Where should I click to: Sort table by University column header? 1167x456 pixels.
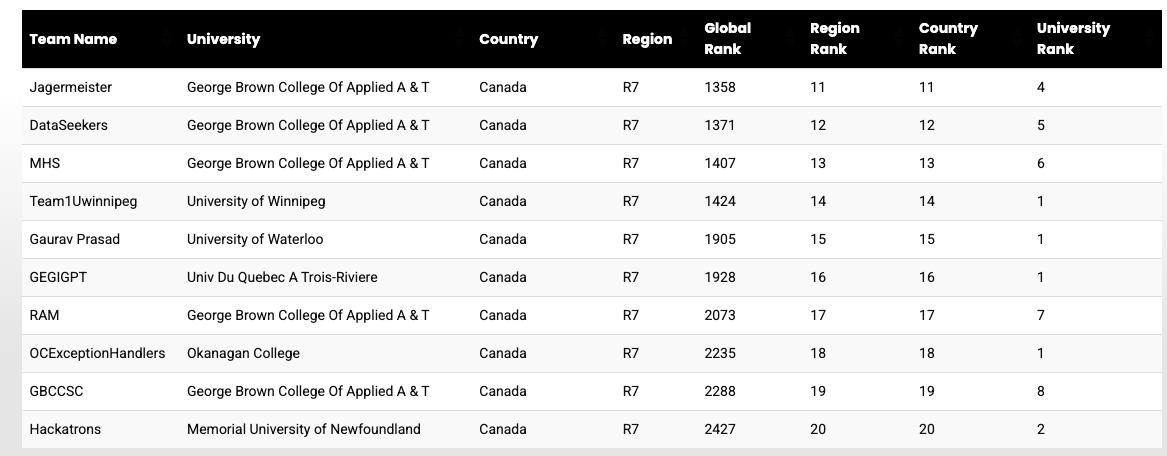pyautogui.click(x=223, y=39)
